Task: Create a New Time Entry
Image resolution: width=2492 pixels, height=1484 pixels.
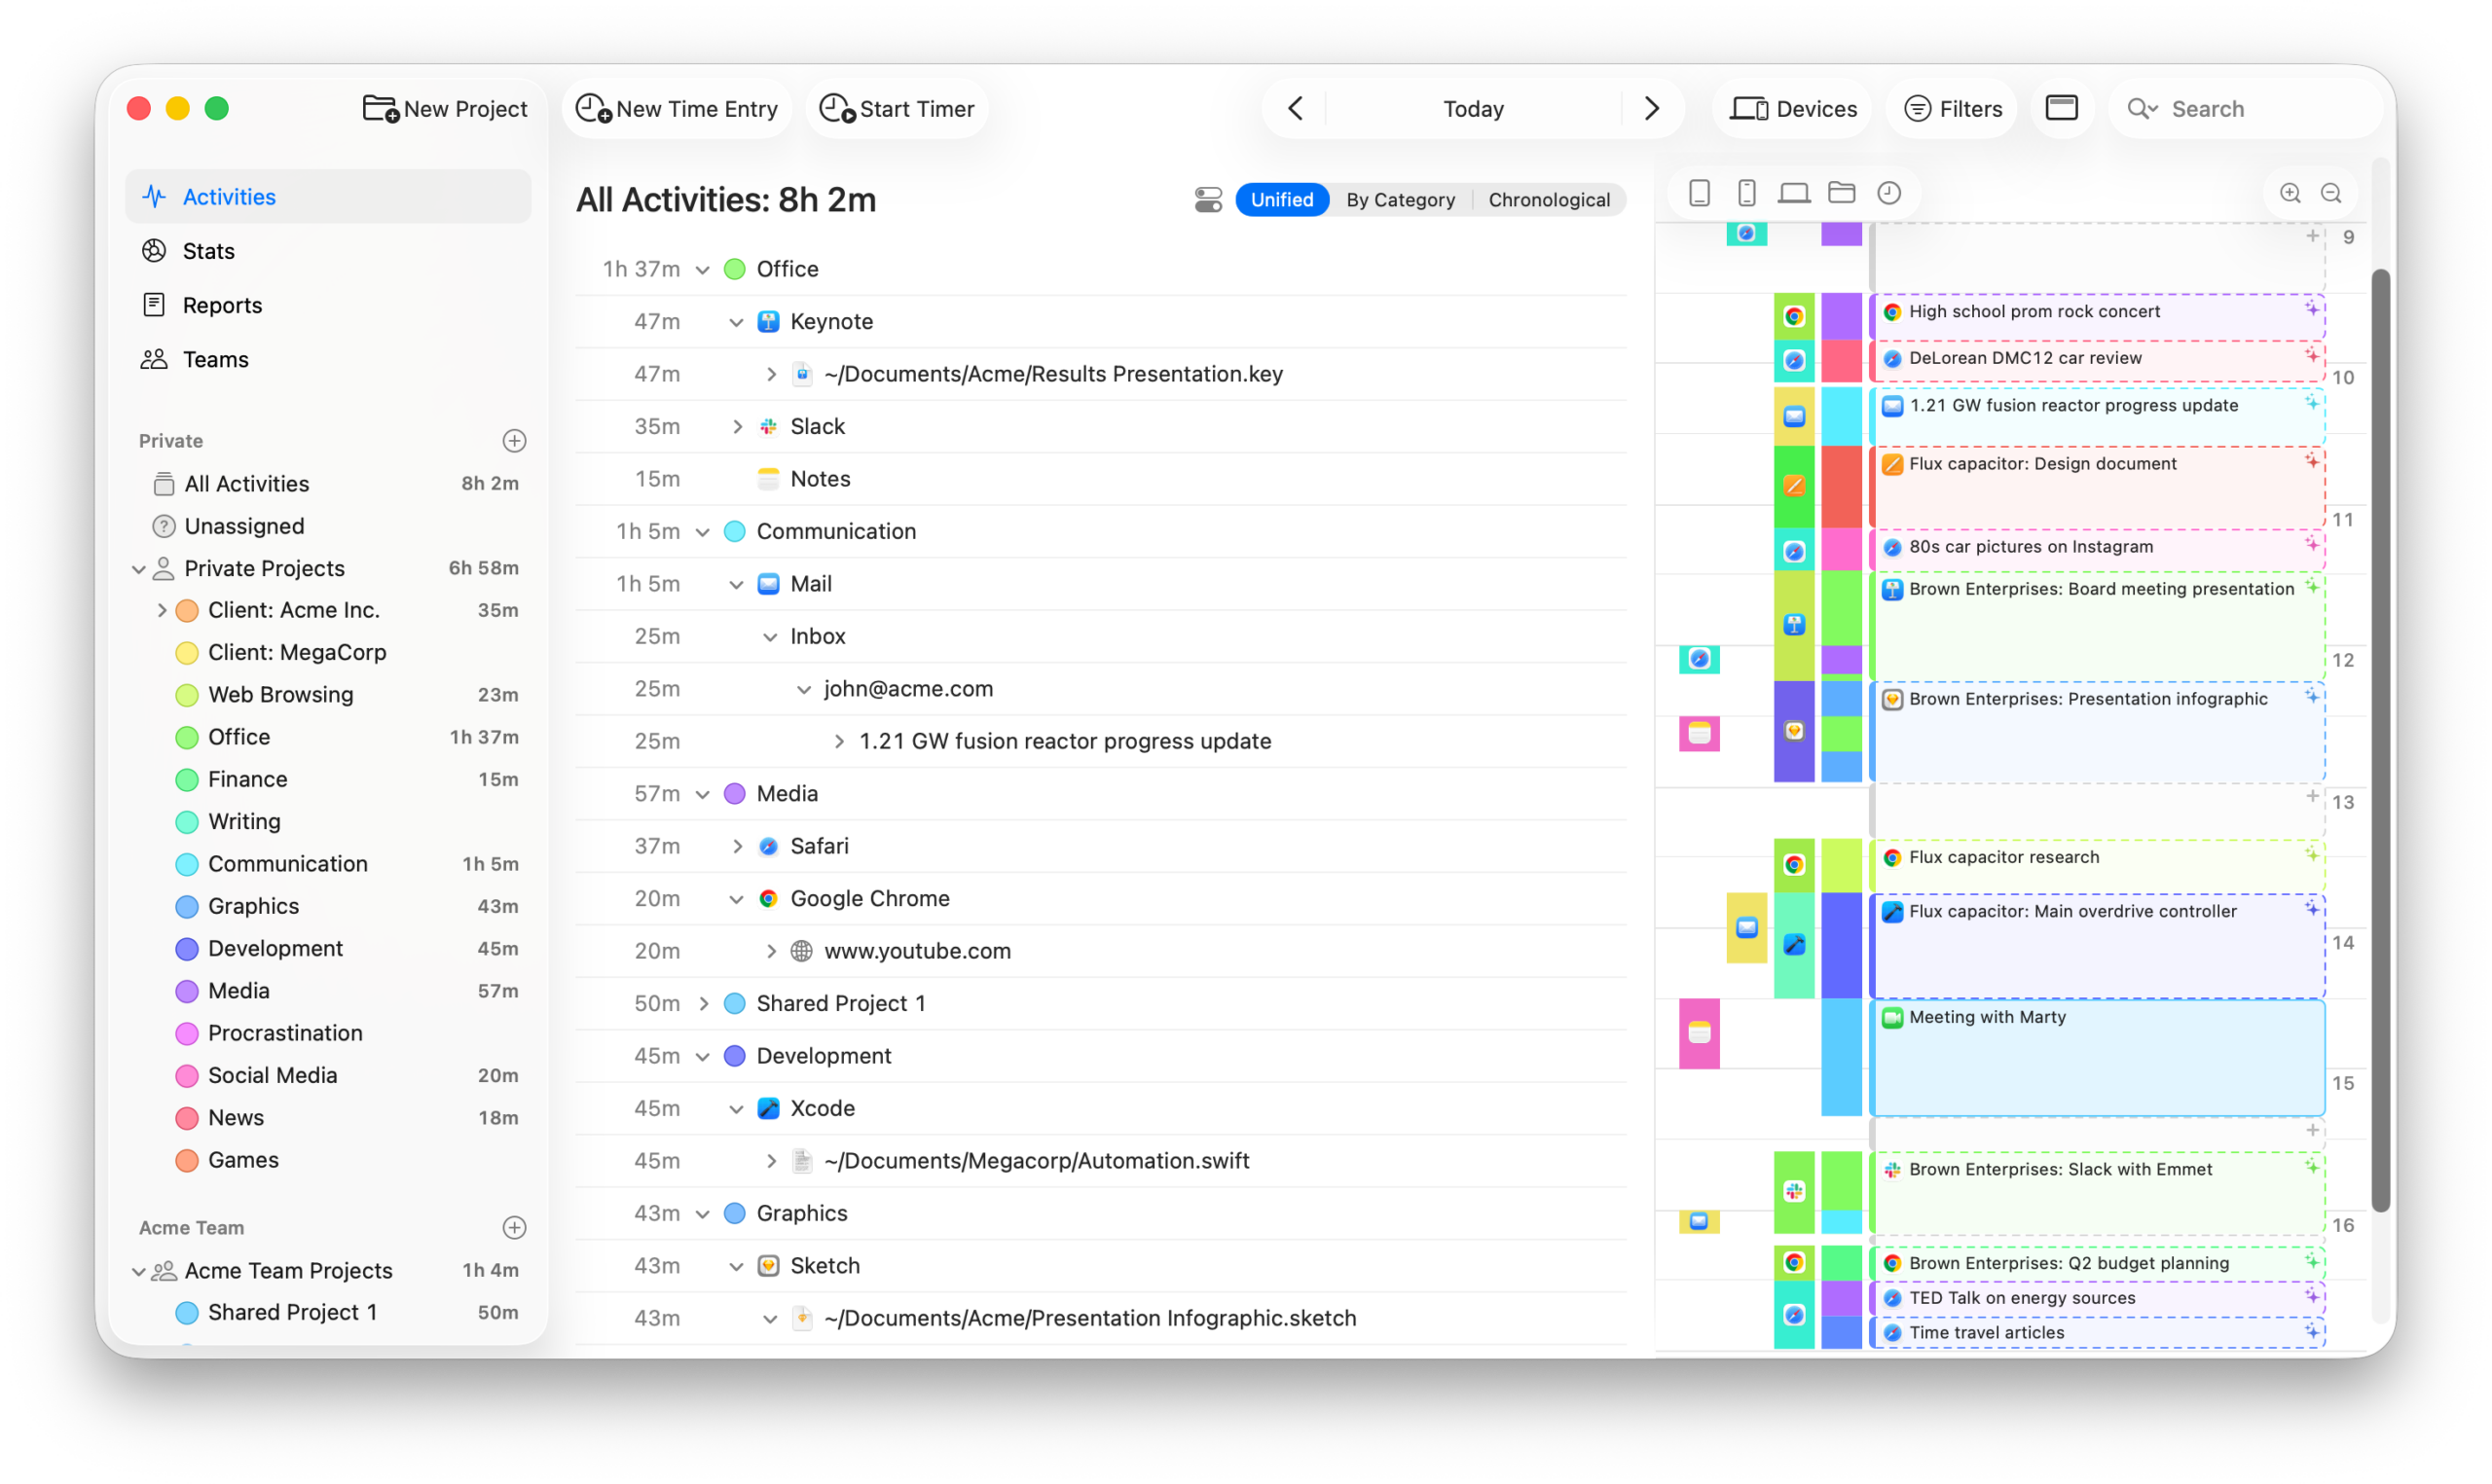Action: tap(677, 108)
